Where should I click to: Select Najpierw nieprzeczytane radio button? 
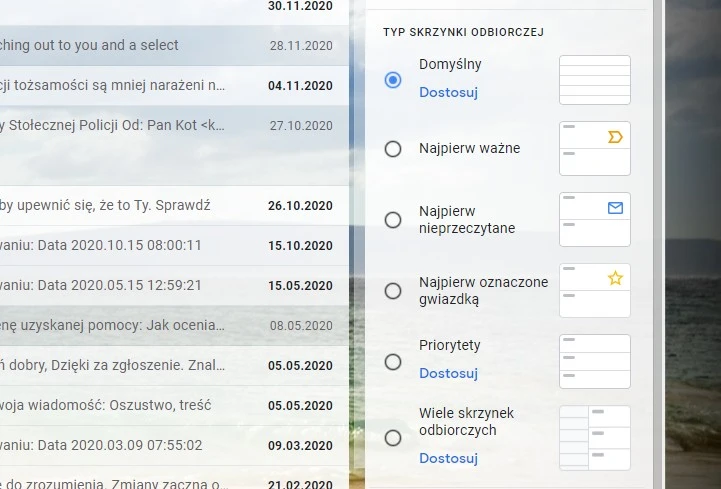pos(393,220)
